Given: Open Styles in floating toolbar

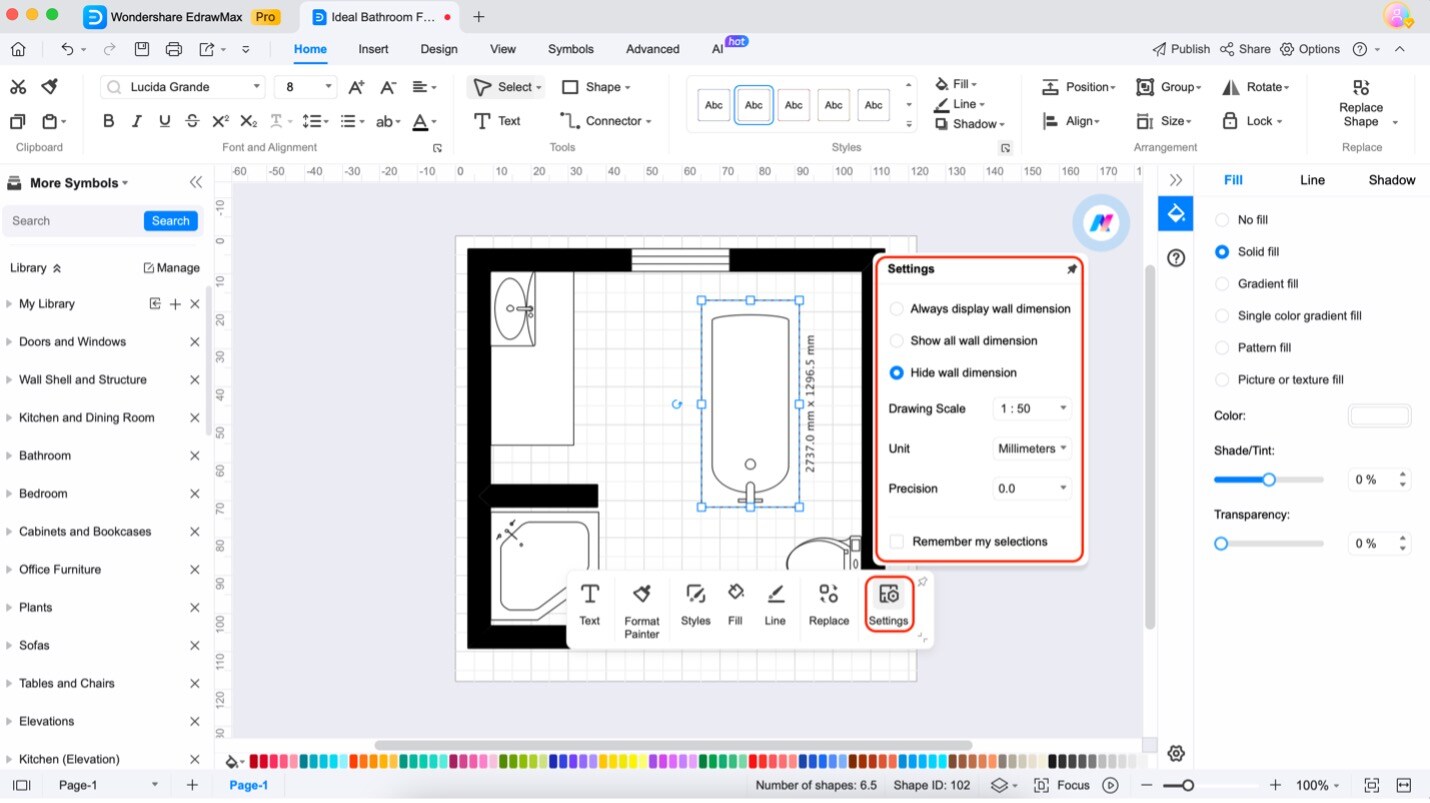Looking at the screenshot, I should click(695, 605).
